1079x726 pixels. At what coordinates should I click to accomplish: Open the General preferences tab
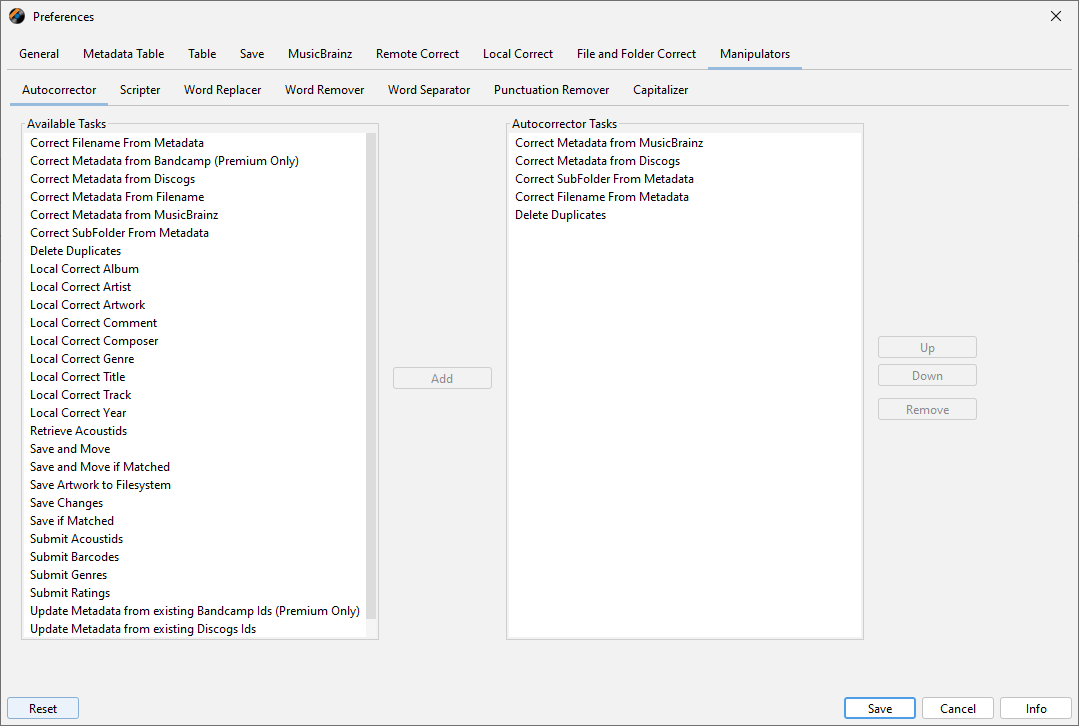pos(39,54)
